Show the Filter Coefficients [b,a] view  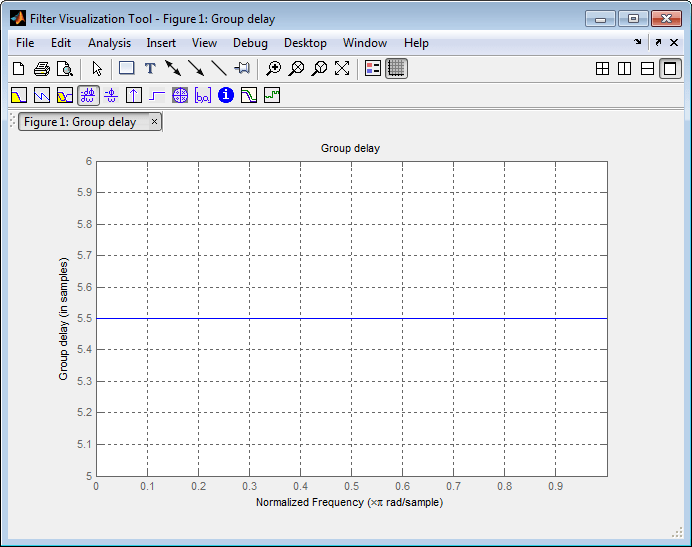203,95
